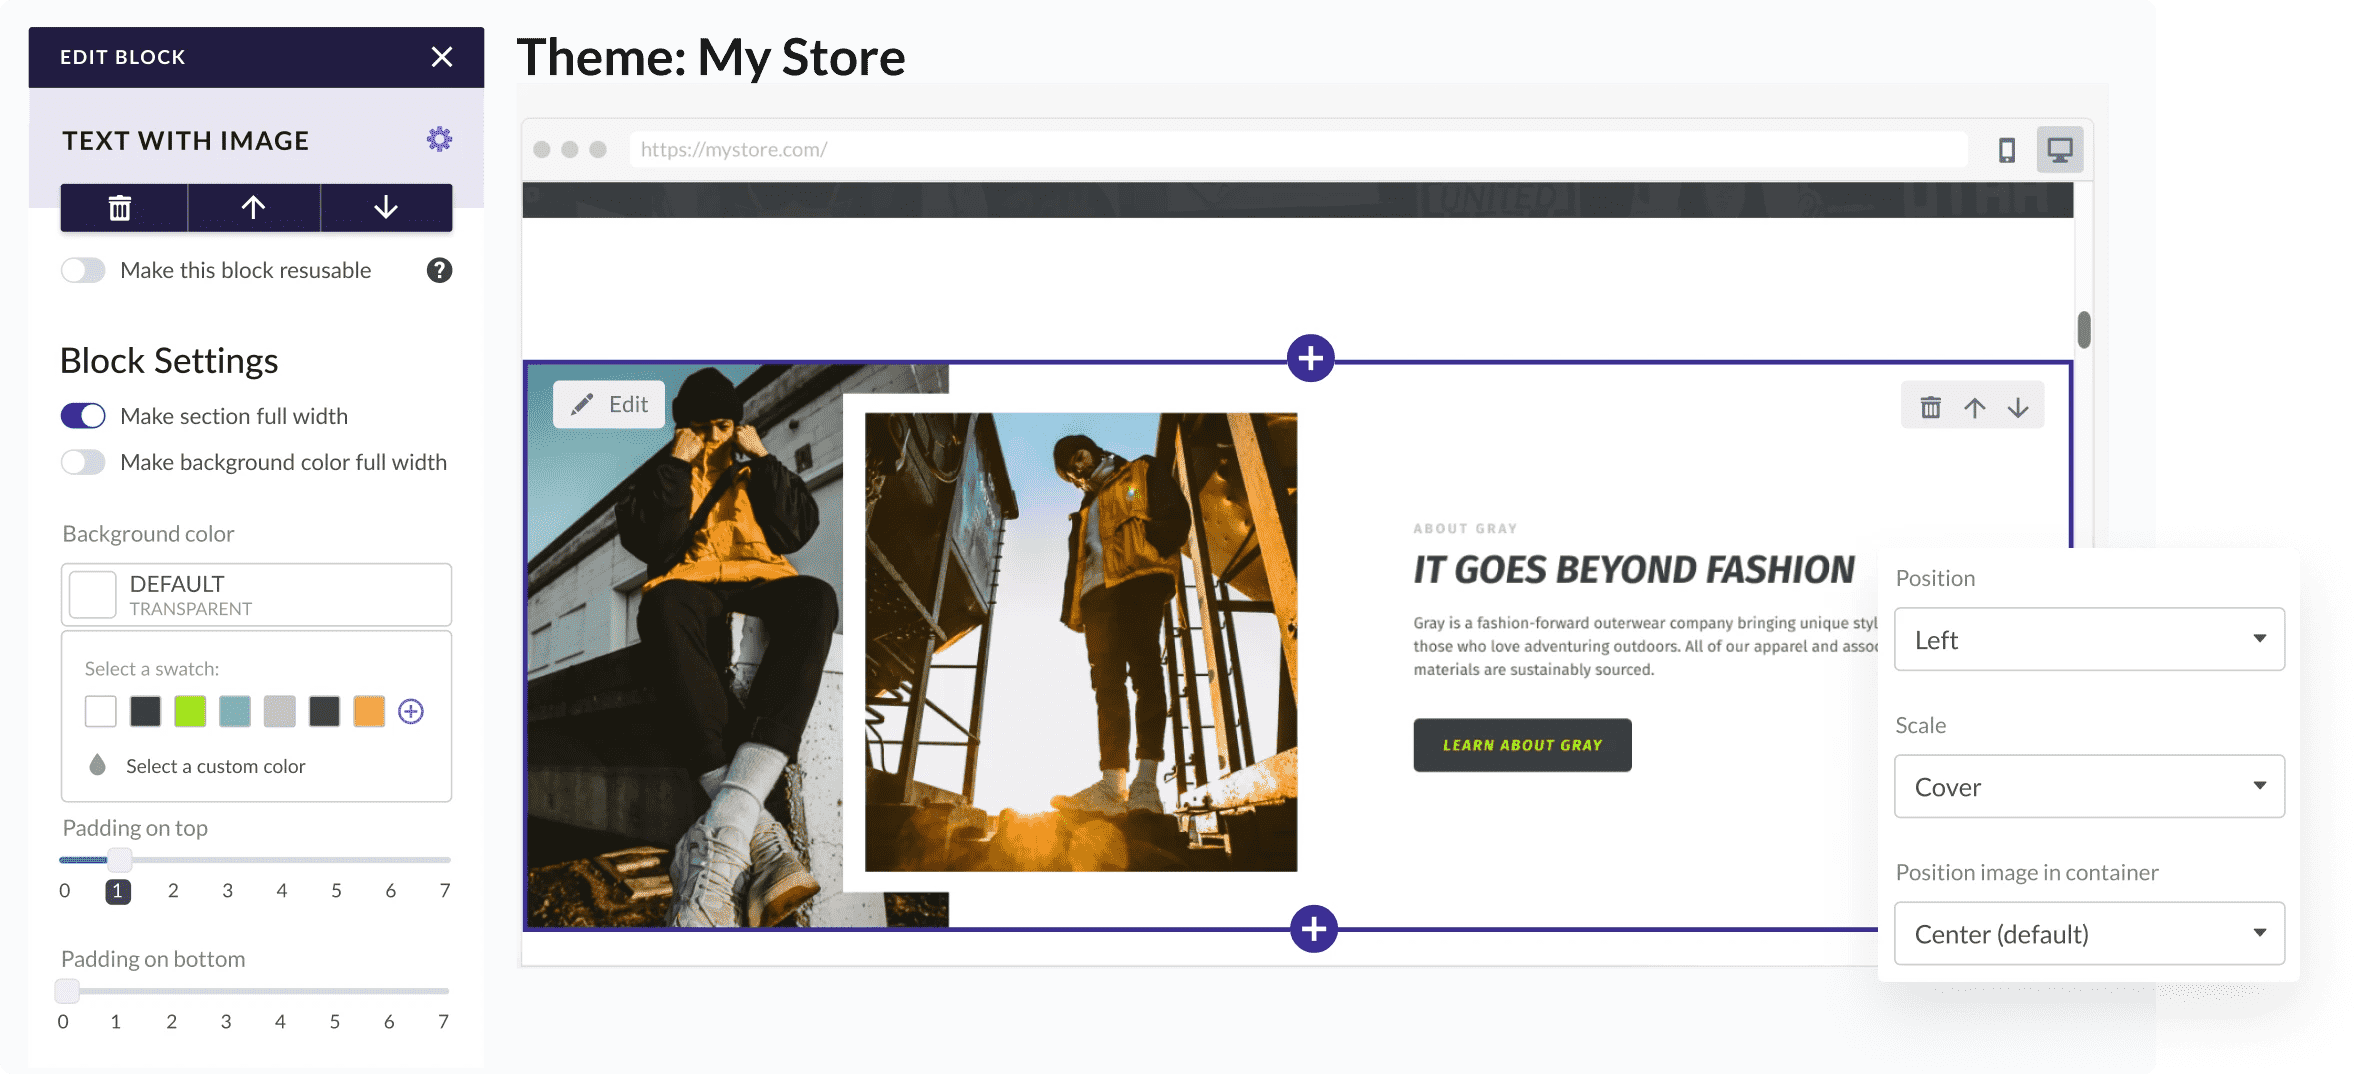Select the green color swatch
This screenshot has height=1082, width=2370.
click(x=190, y=711)
